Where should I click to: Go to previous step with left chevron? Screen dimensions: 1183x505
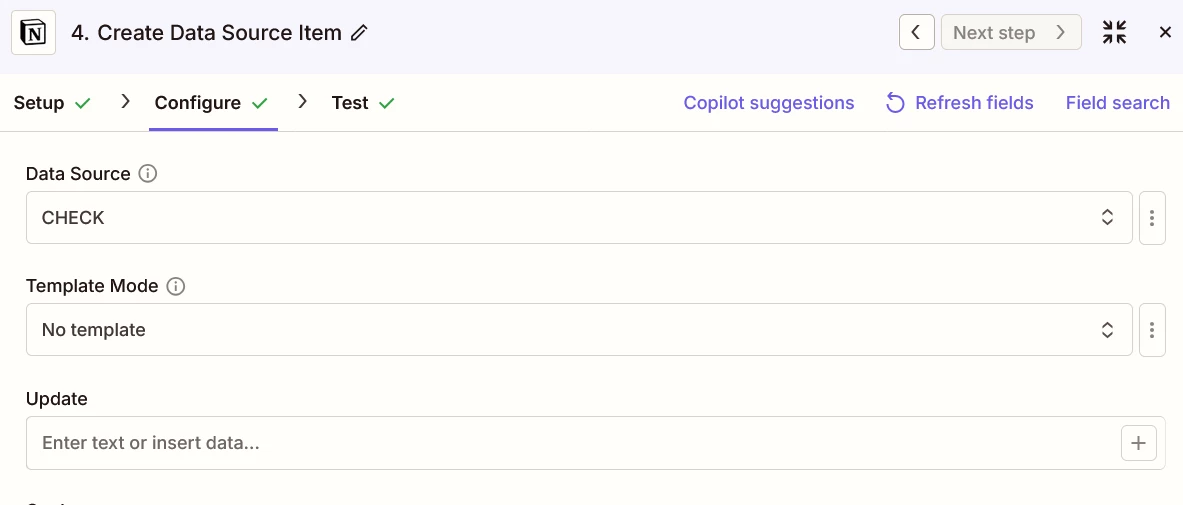click(916, 32)
